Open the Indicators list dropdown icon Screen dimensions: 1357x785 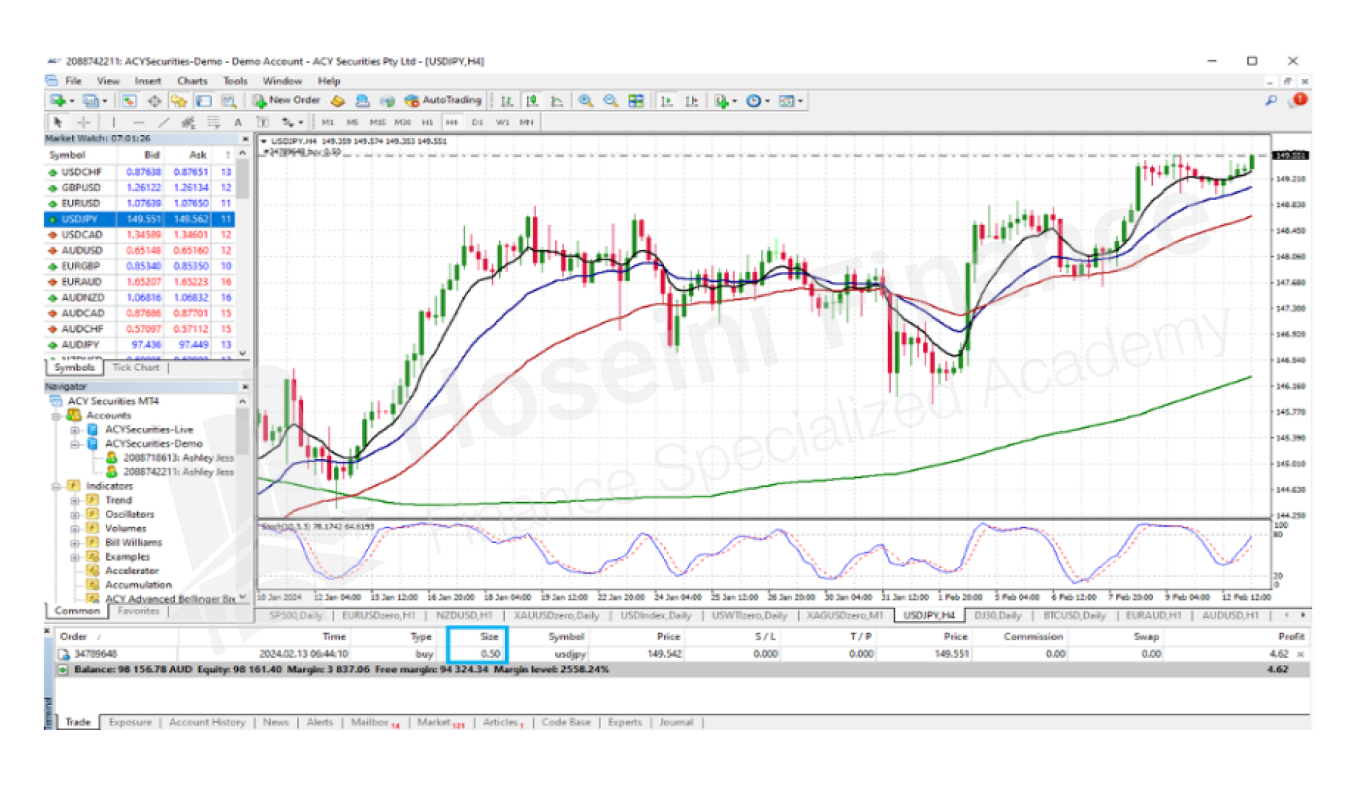pyautogui.click(x=724, y=100)
